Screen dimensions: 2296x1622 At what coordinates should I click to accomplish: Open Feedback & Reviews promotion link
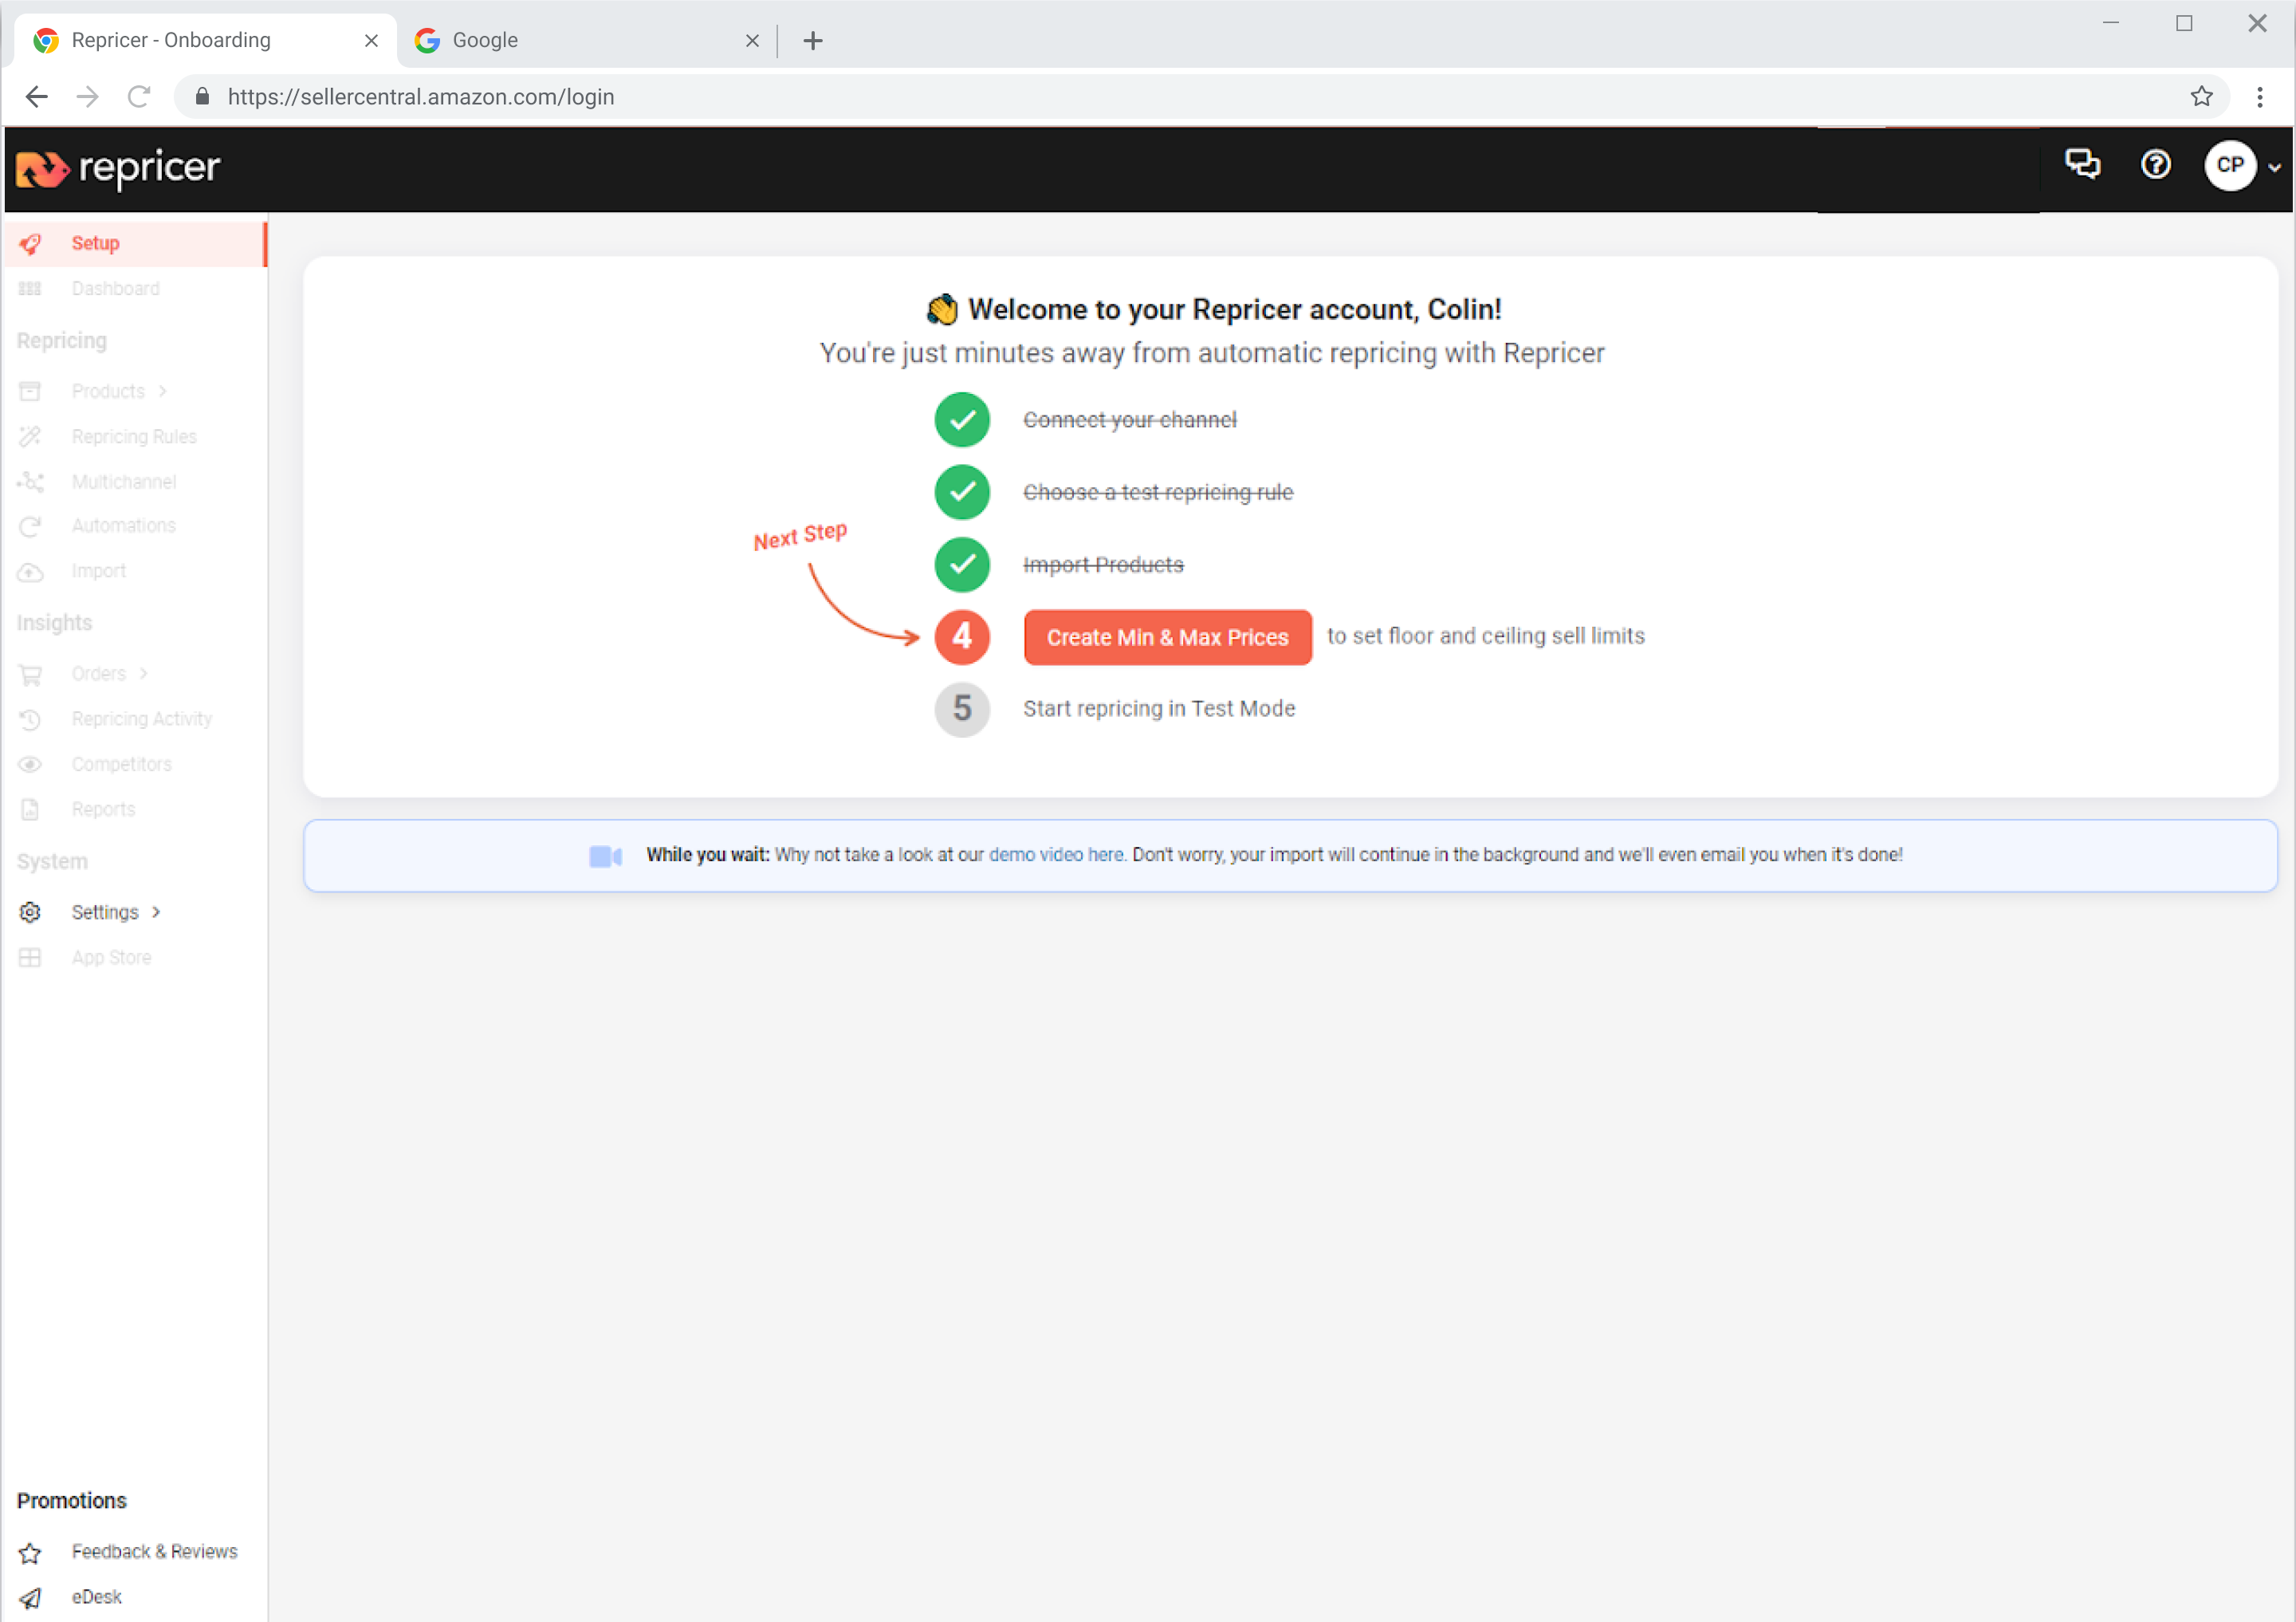pos(154,1552)
